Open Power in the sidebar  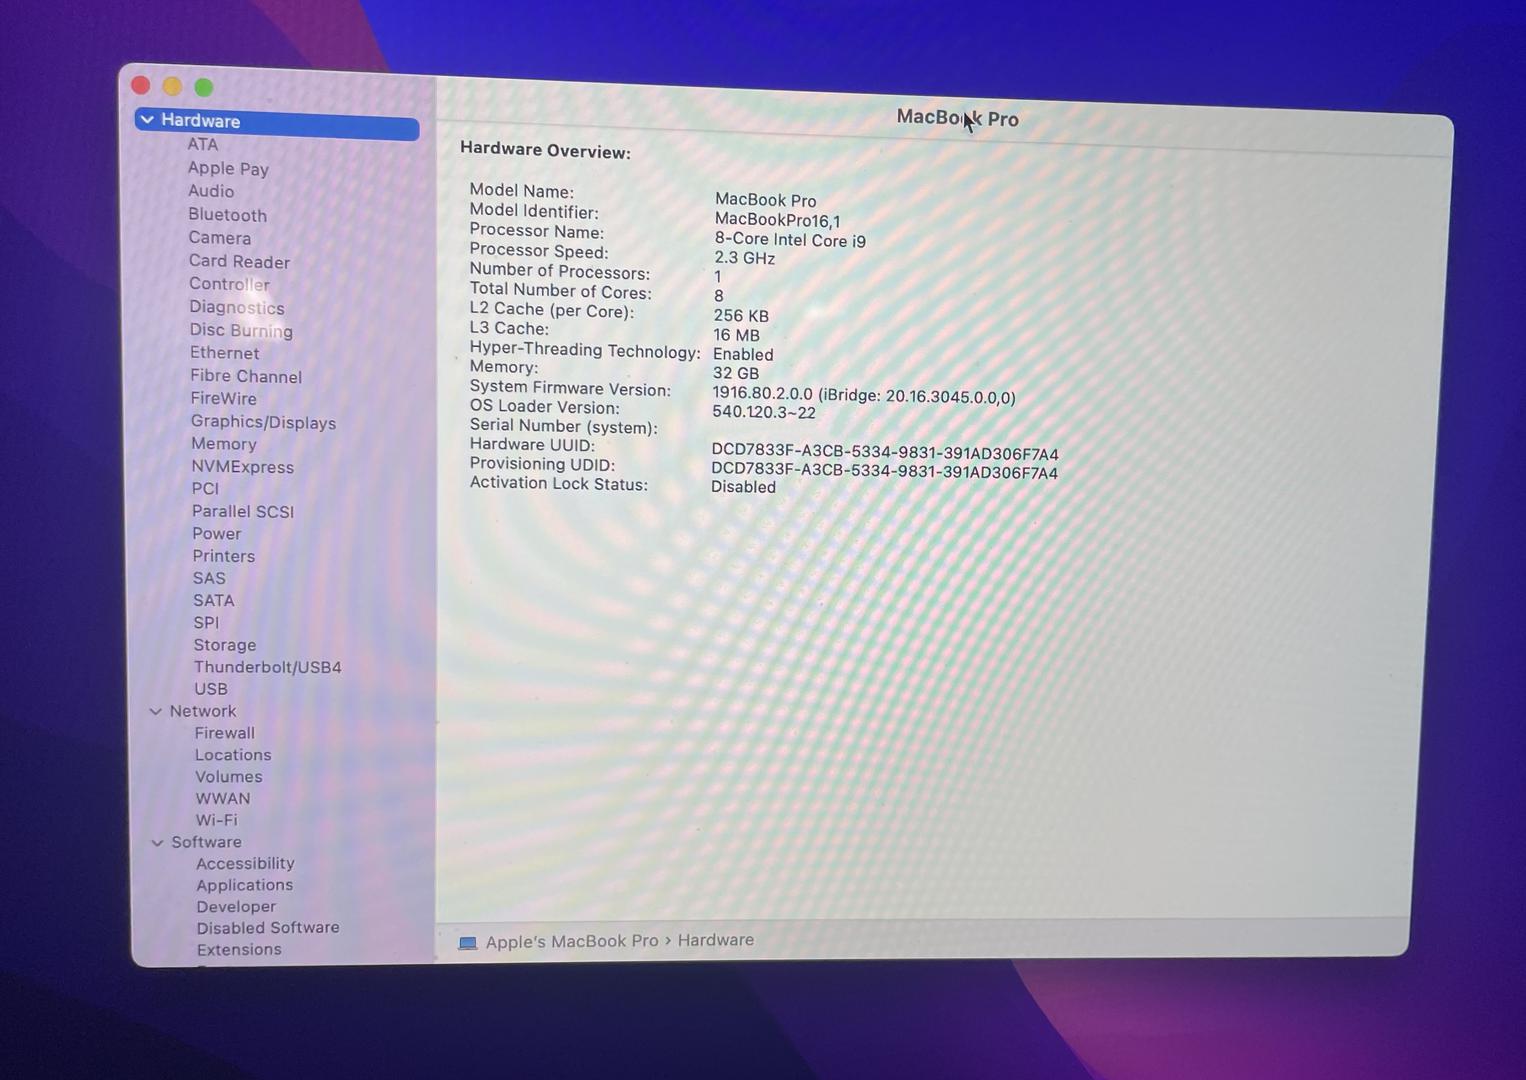(x=217, y=534)
